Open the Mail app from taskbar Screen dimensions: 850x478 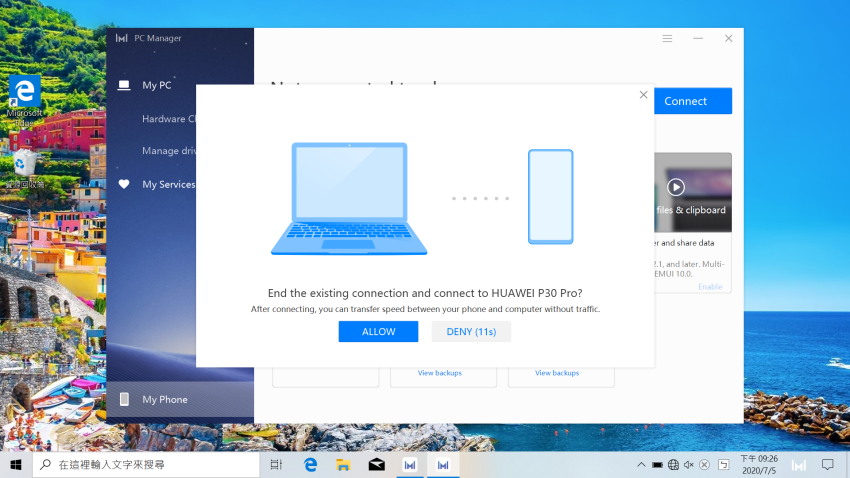[x=377, y=464]
